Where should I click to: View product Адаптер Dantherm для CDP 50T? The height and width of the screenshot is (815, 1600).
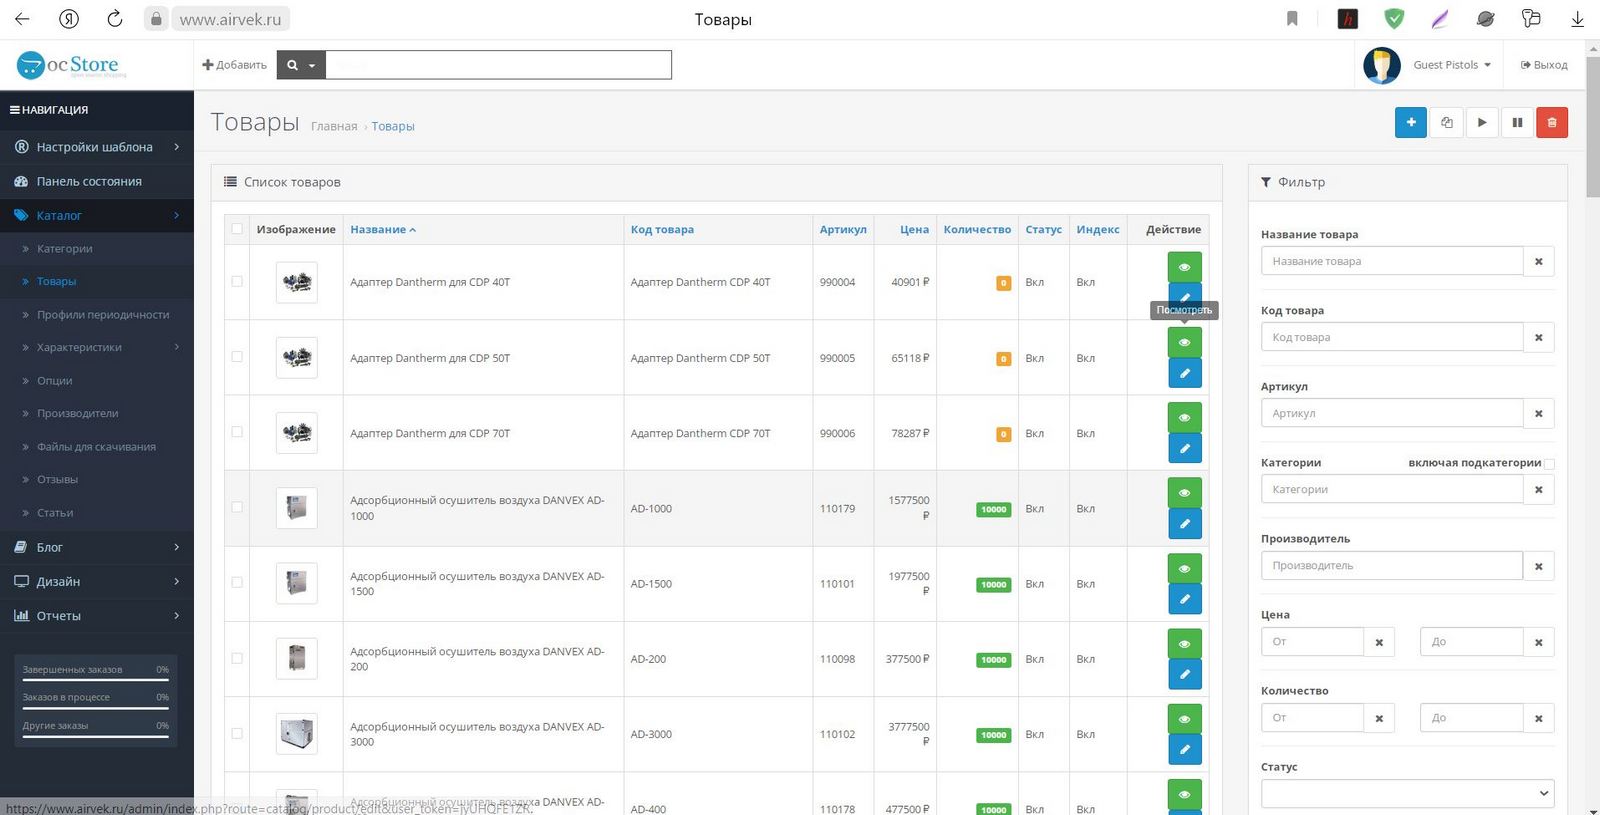1184,342
